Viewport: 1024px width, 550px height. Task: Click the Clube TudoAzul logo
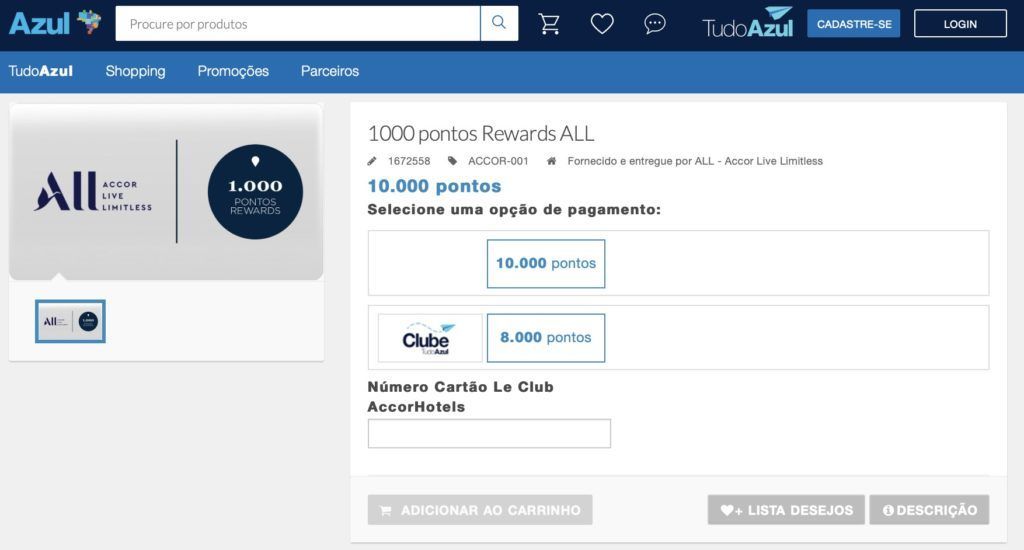pyautogui.click(x=430, y=338)
